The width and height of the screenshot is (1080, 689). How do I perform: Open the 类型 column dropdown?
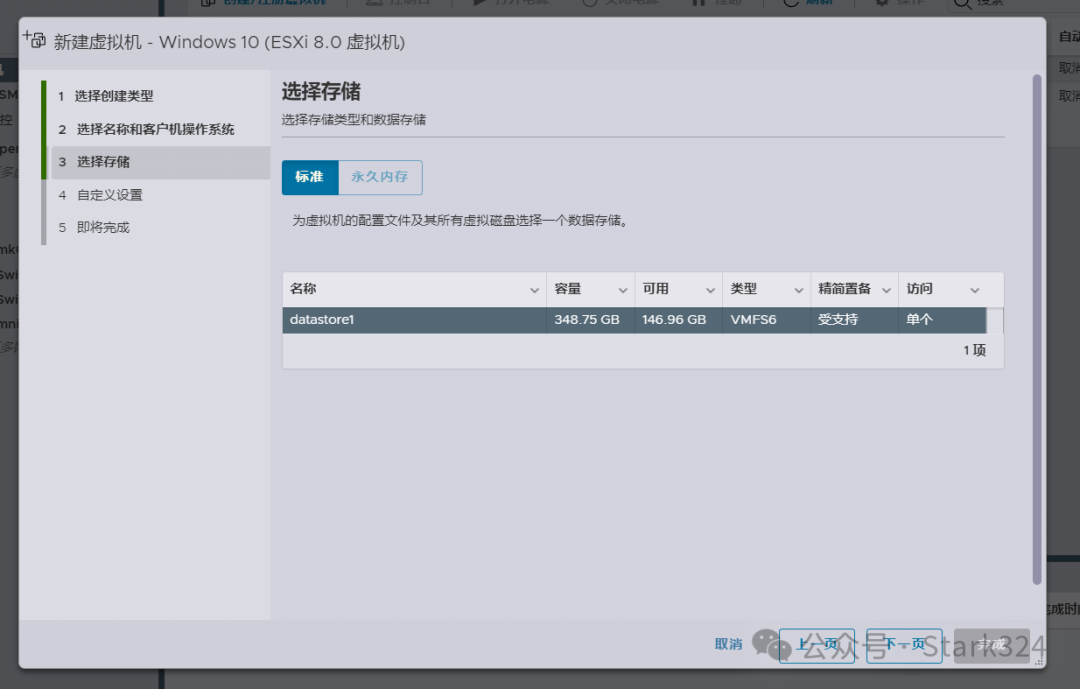click(801, 289)
